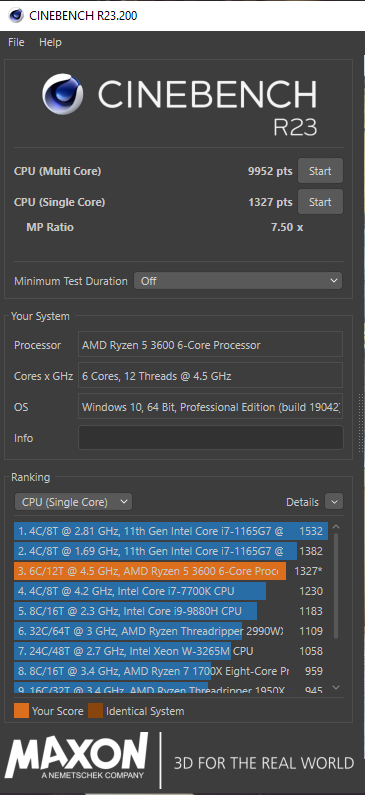Screen dimensions: 365x795
Task: Click the Cinebench sphere logo
Action: coord(63,94)
